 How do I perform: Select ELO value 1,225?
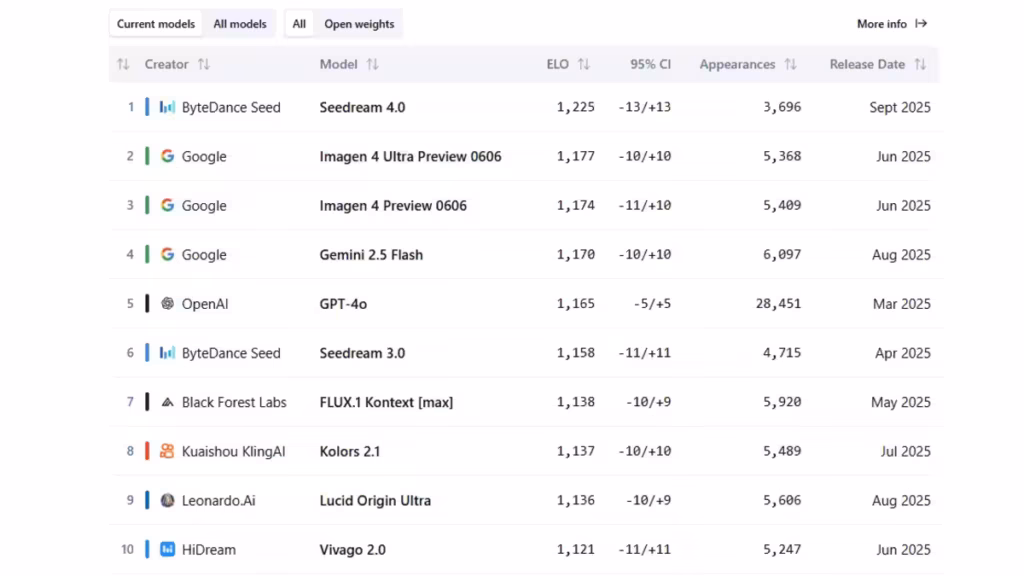[575, 107]
